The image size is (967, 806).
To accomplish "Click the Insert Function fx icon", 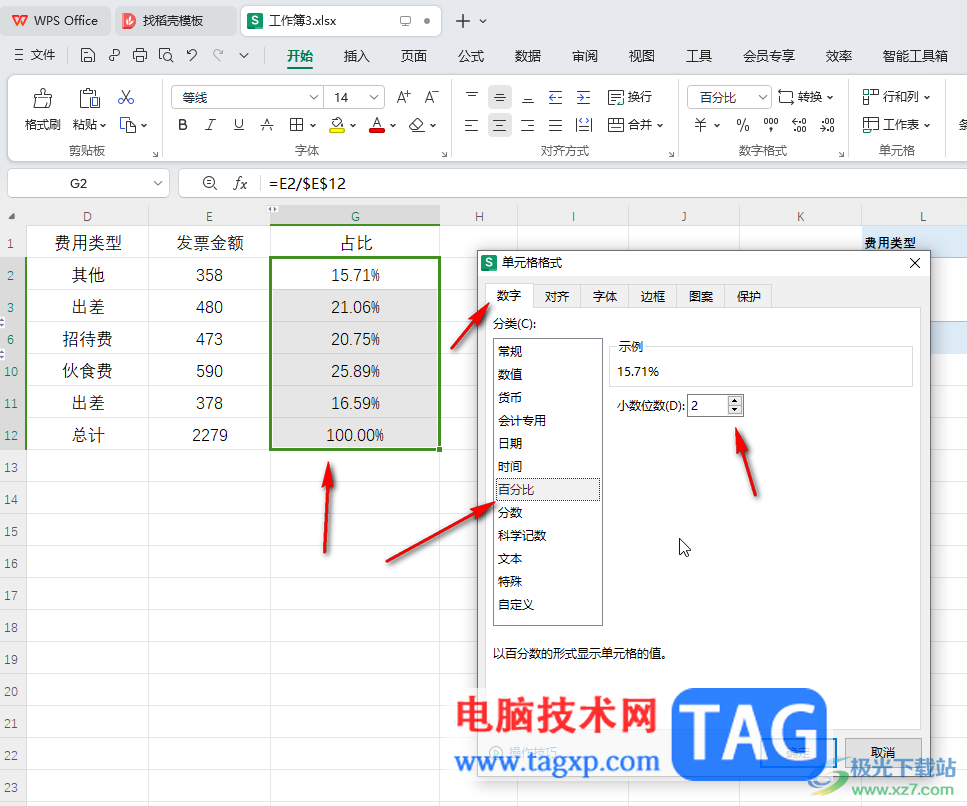I will (x=240, y=183).
